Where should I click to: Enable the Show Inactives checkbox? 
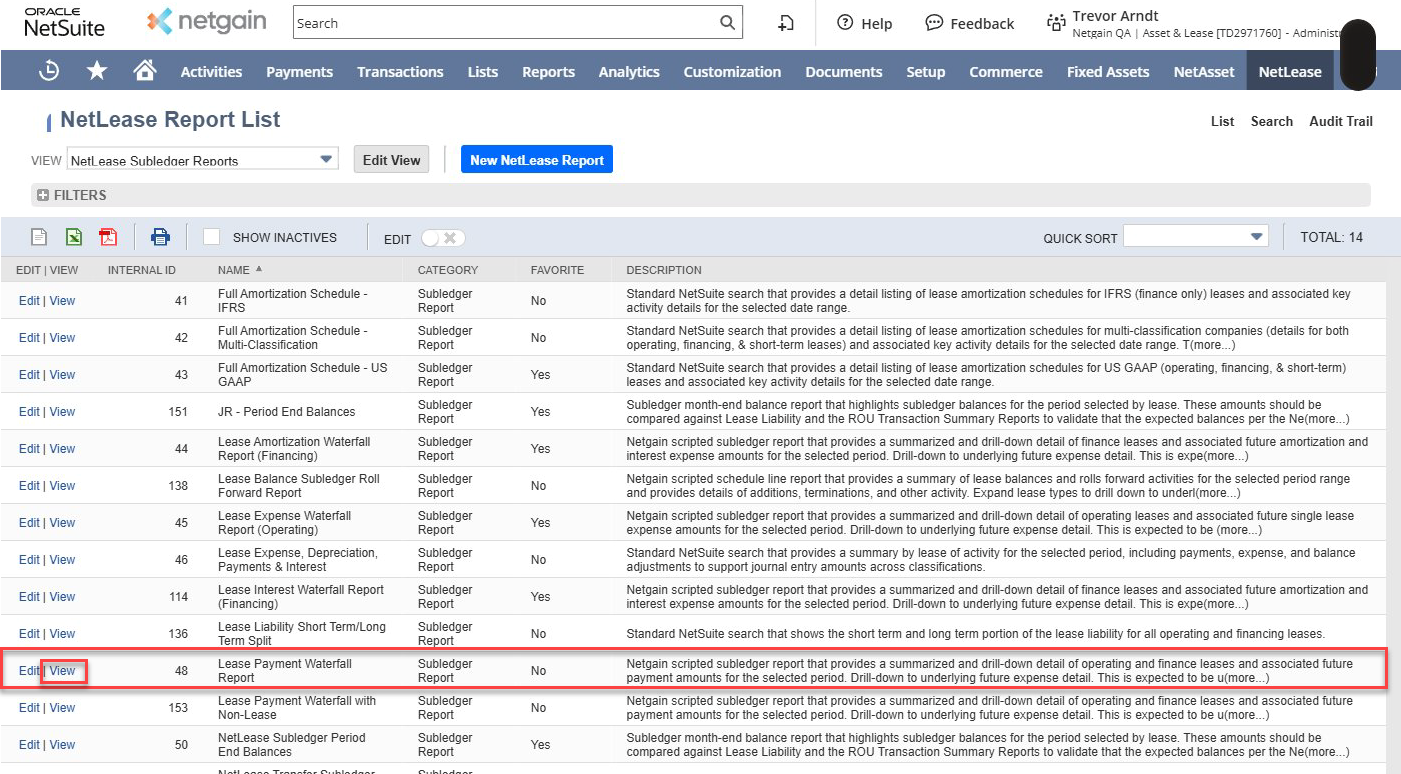(x=212, y=237)
